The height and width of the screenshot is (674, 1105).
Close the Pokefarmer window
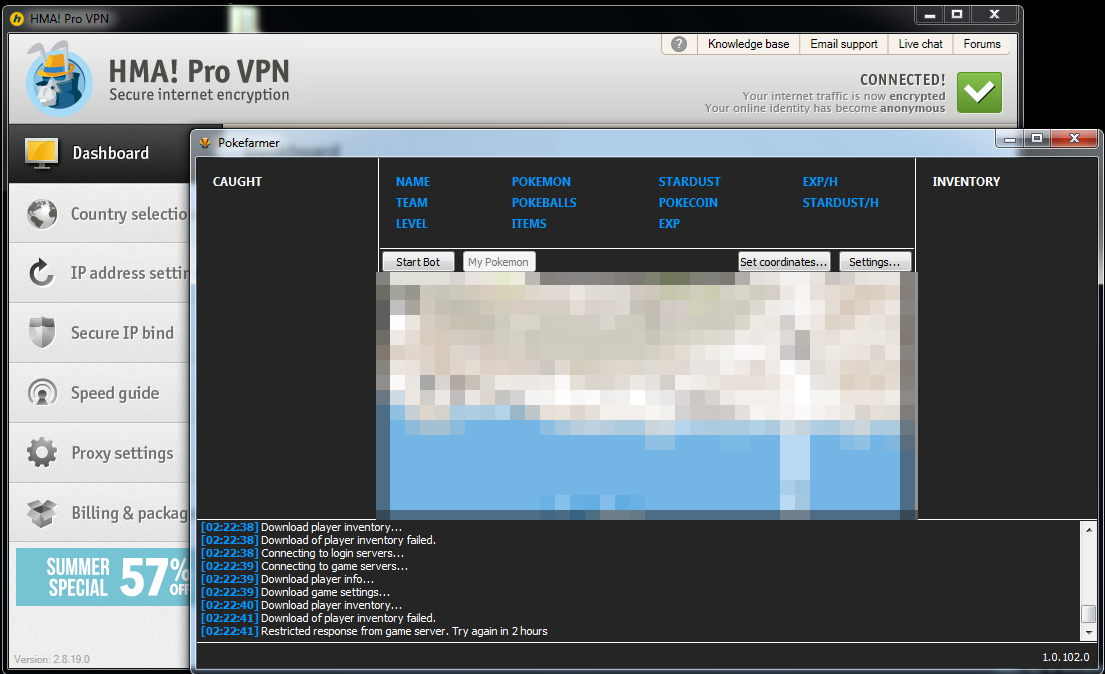[x=1074, y=138]
